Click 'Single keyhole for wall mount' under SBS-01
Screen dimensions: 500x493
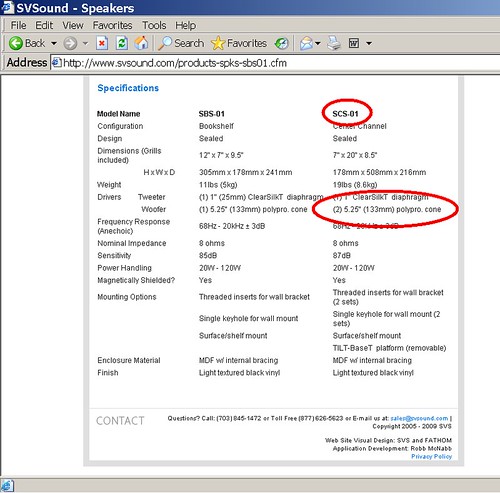click(x=249, y=318)
